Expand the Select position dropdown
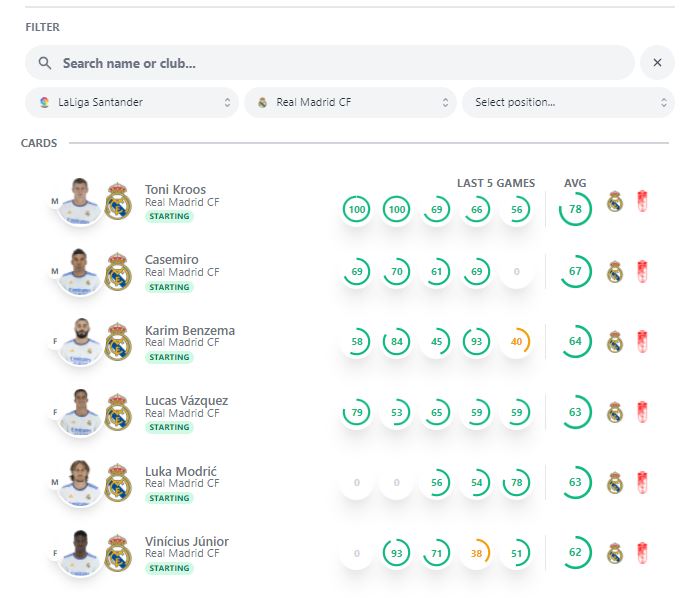Screen dimensions: 694x598 point(567,102)
